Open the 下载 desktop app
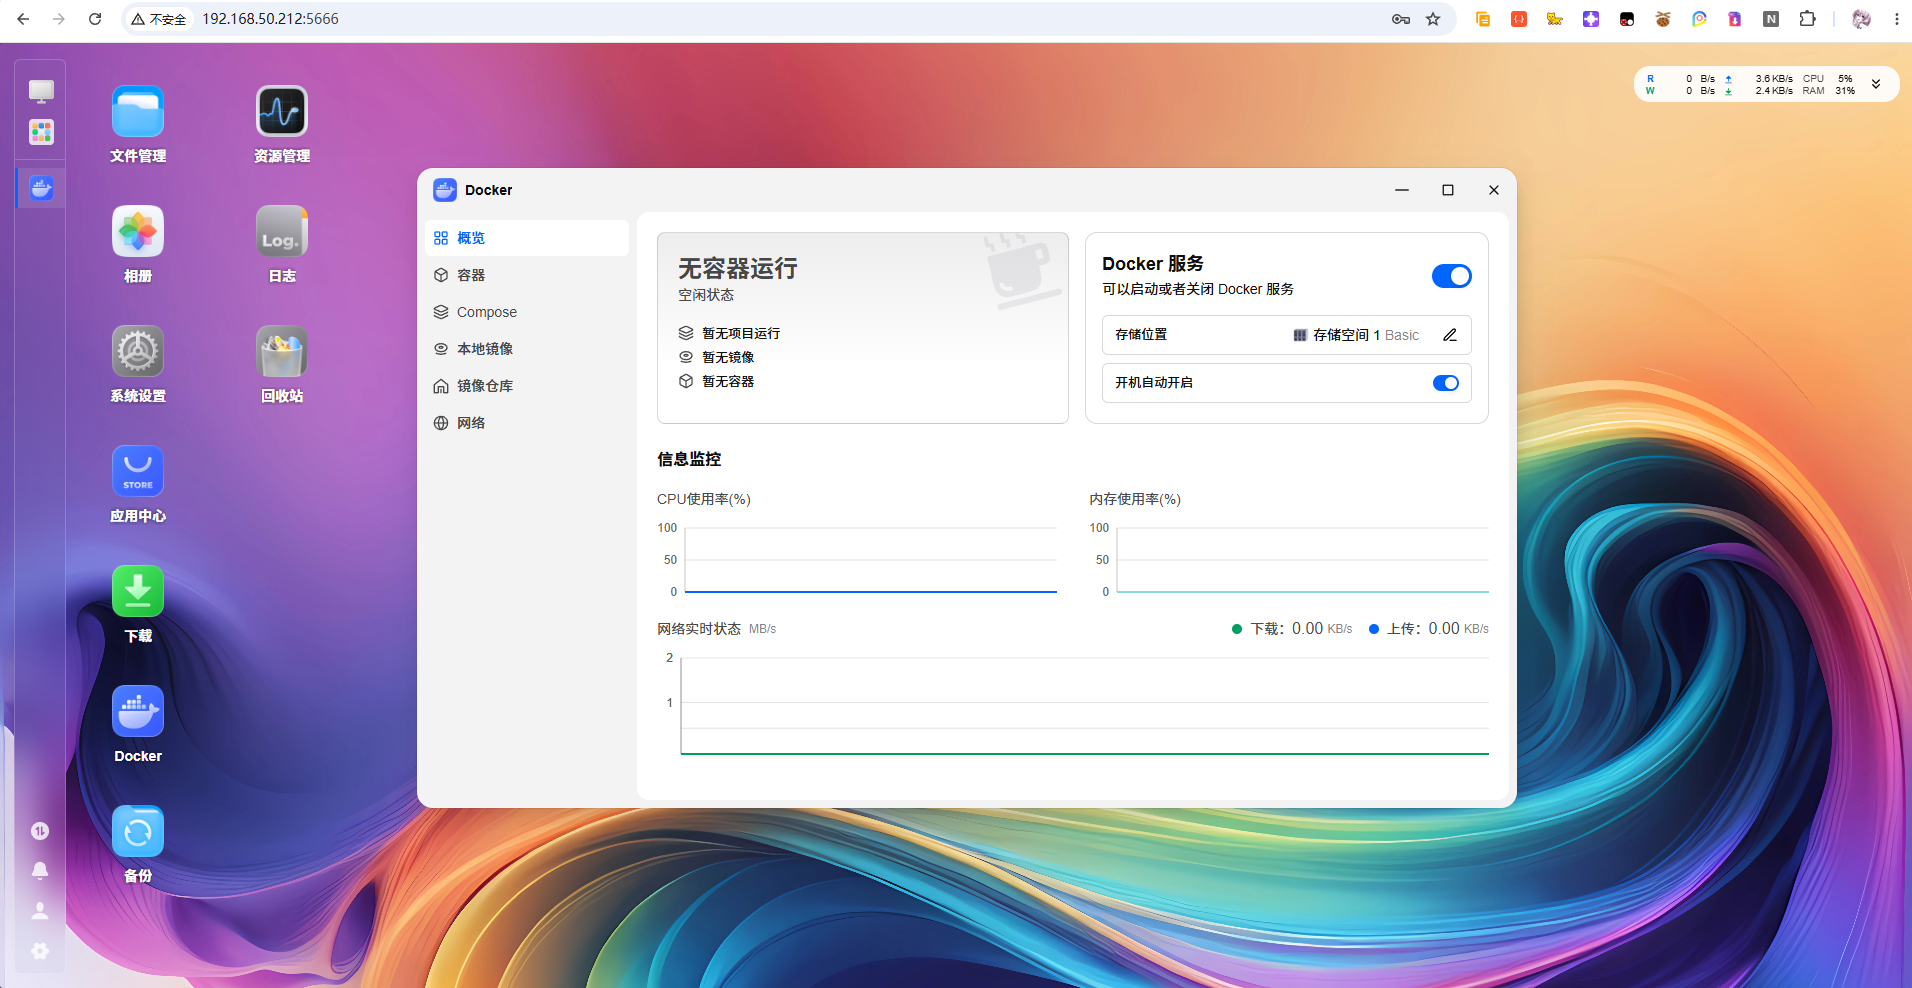The image size is (1912, 988). (x=138, y=591)
